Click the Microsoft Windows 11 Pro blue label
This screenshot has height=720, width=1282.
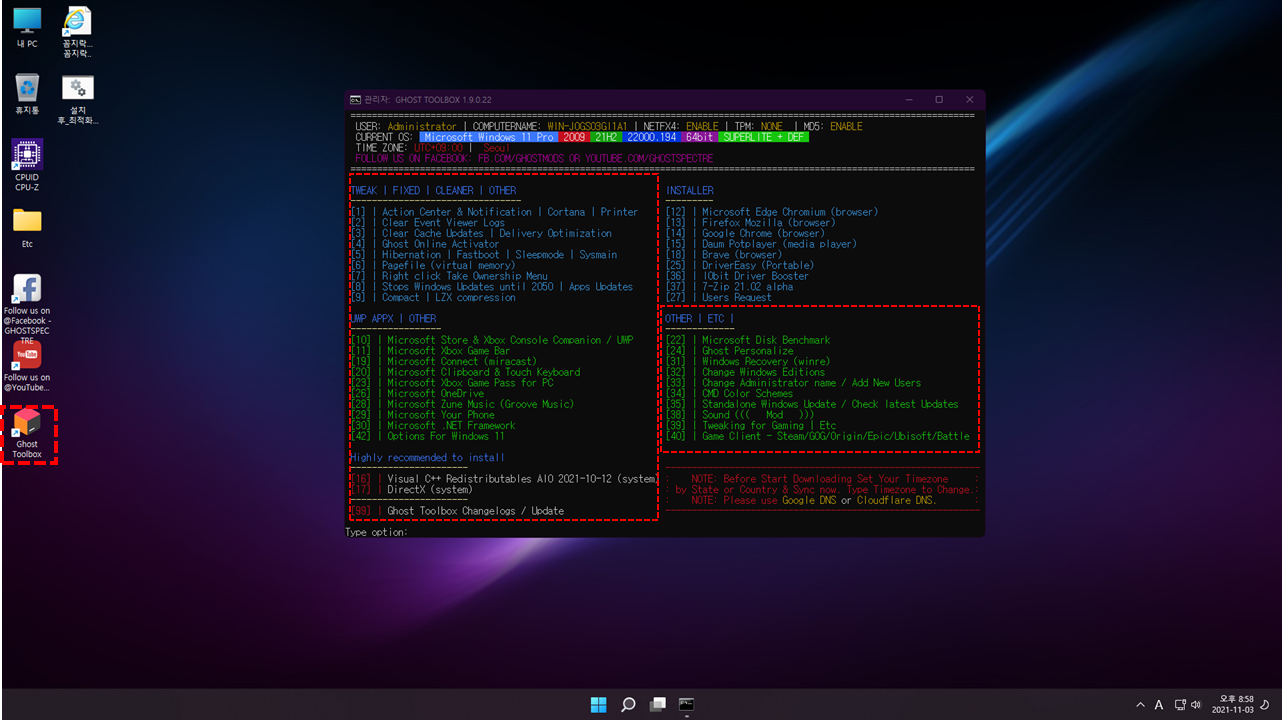pos(488,136)
